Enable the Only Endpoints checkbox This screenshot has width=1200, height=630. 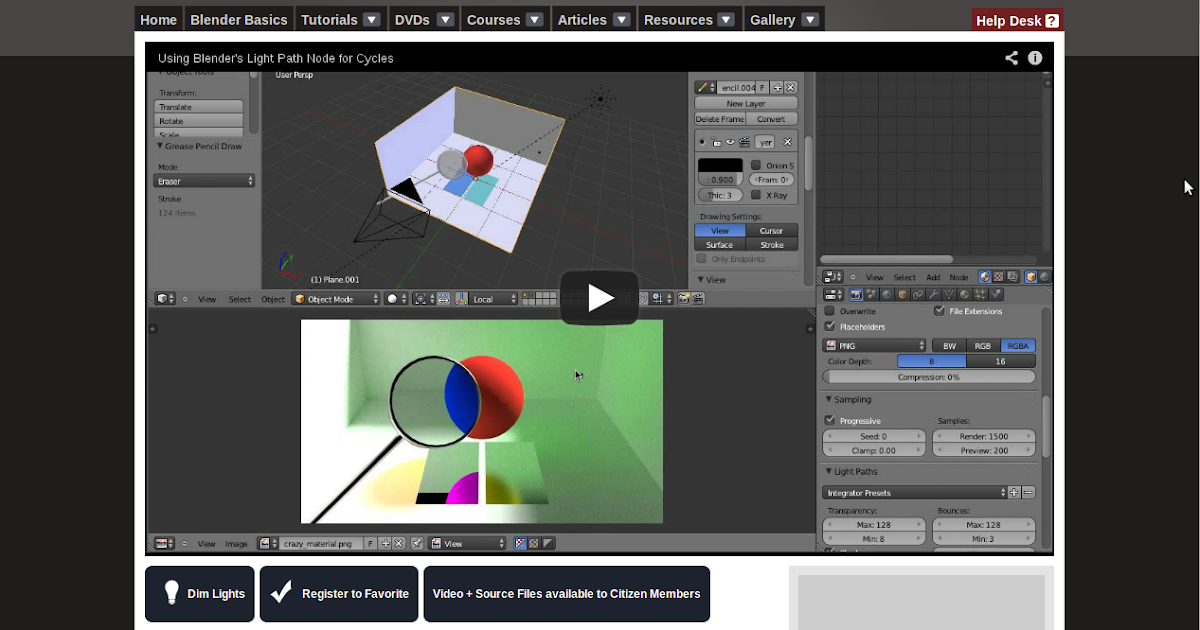pos(703,258)
